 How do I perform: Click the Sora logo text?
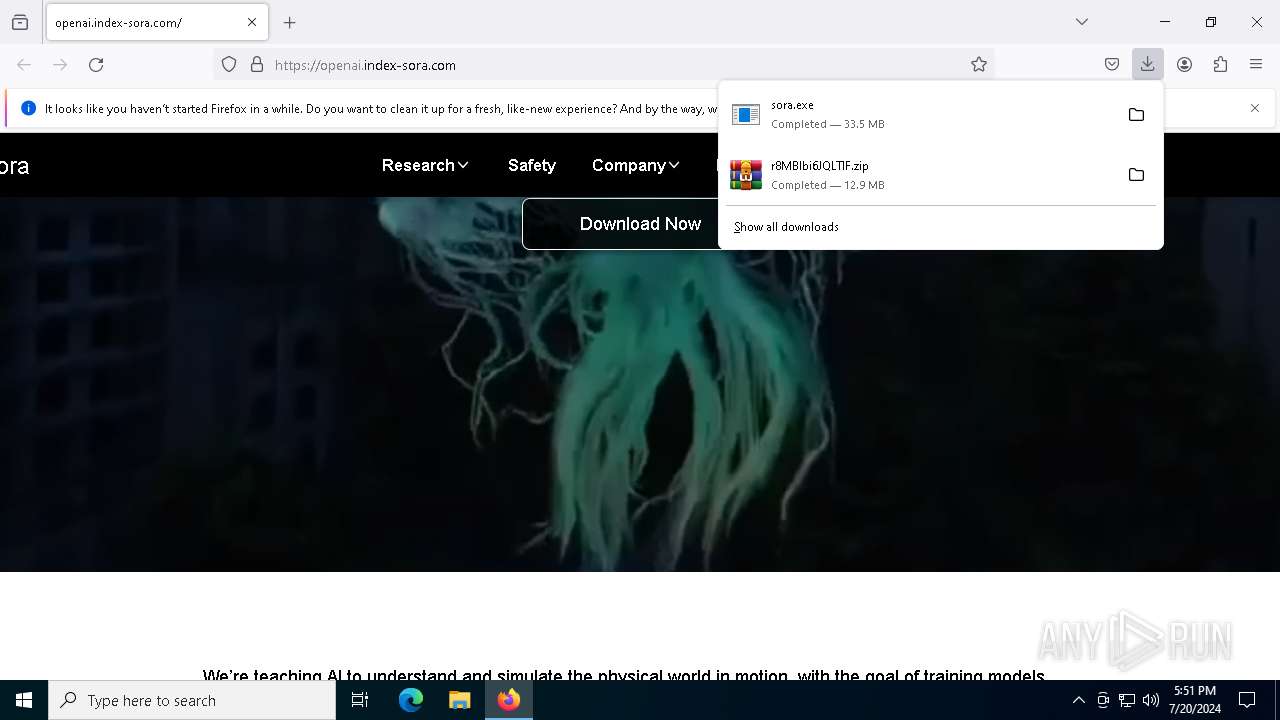pos(14,166)
